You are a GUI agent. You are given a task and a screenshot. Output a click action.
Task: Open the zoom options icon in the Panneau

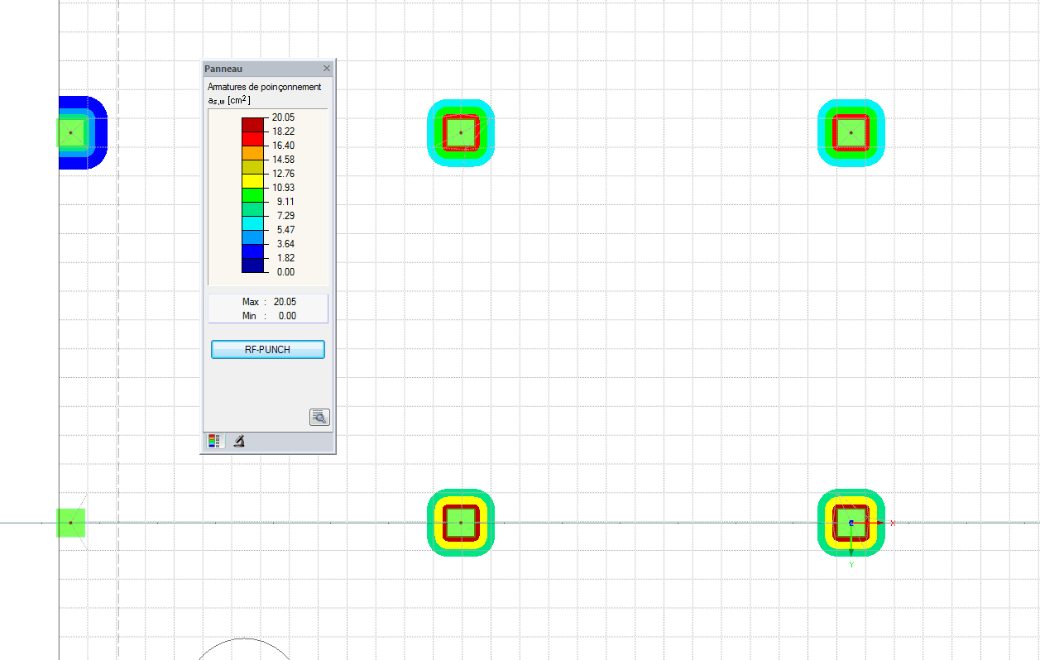click(319, 417)
